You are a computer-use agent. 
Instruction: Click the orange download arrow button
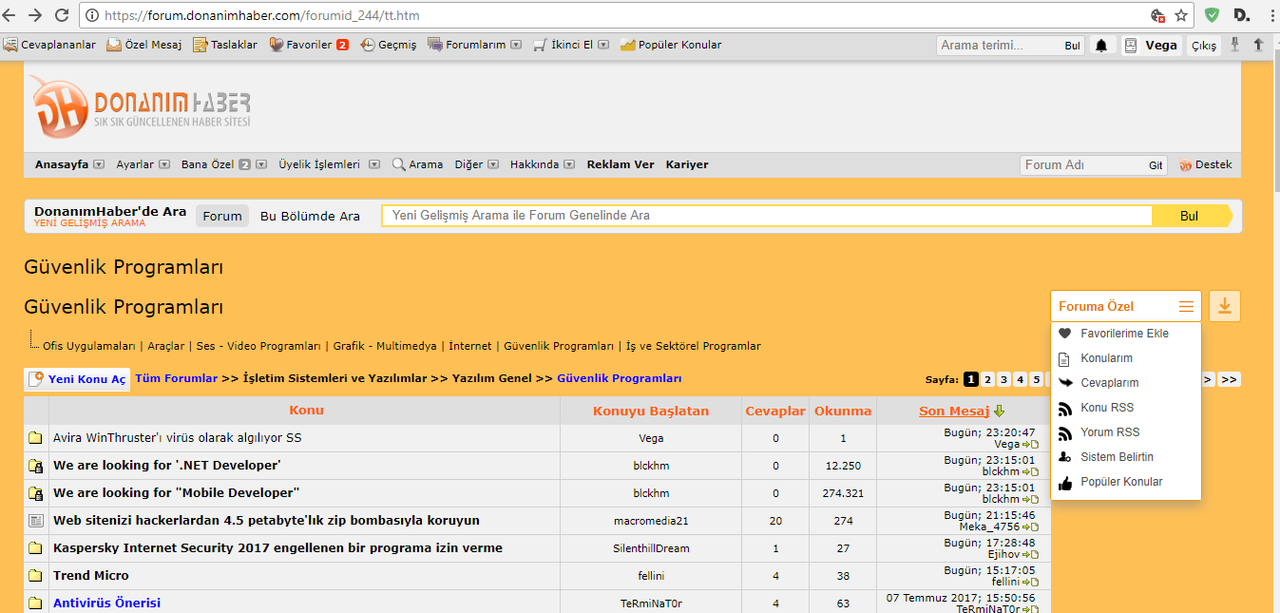click(1225, 306)
